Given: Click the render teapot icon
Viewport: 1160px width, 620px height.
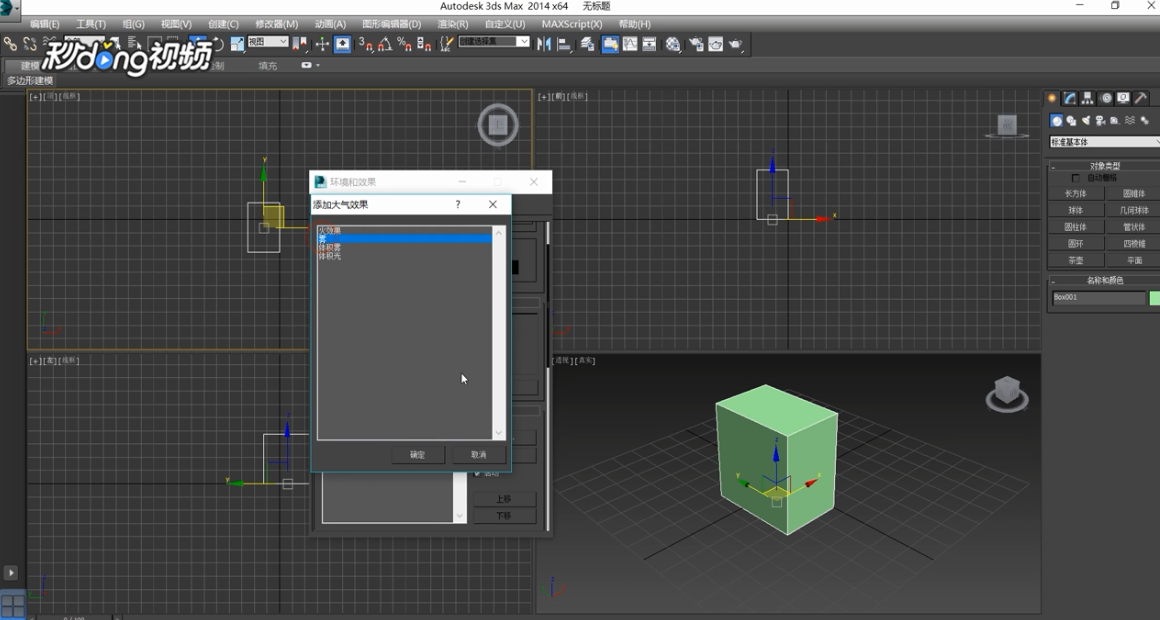Looking at the screenshot, I should [736, 44].
